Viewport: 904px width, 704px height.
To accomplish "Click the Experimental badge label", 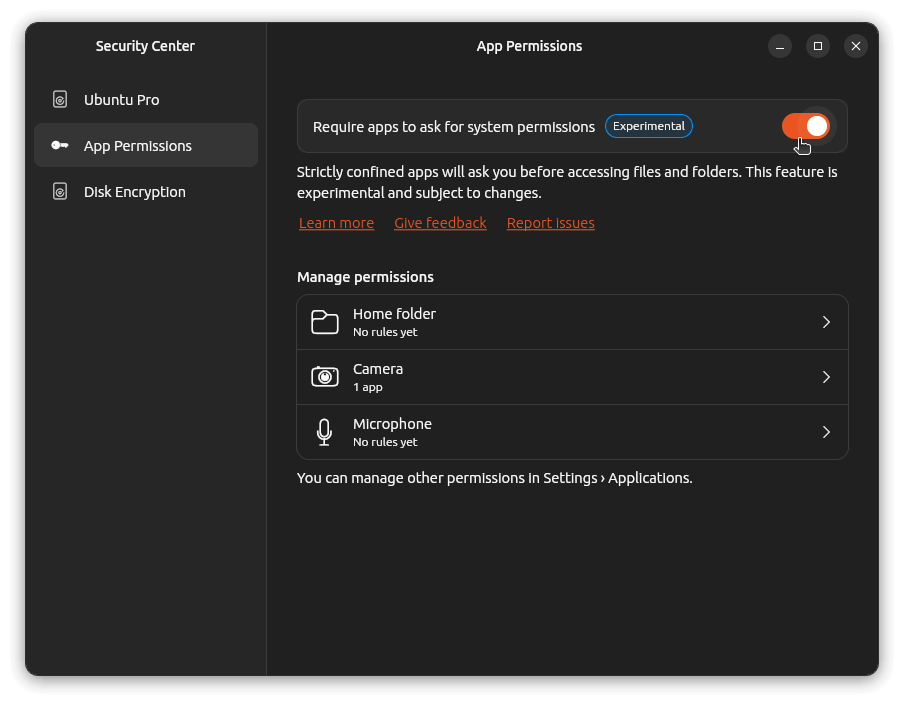I will 649,126.
